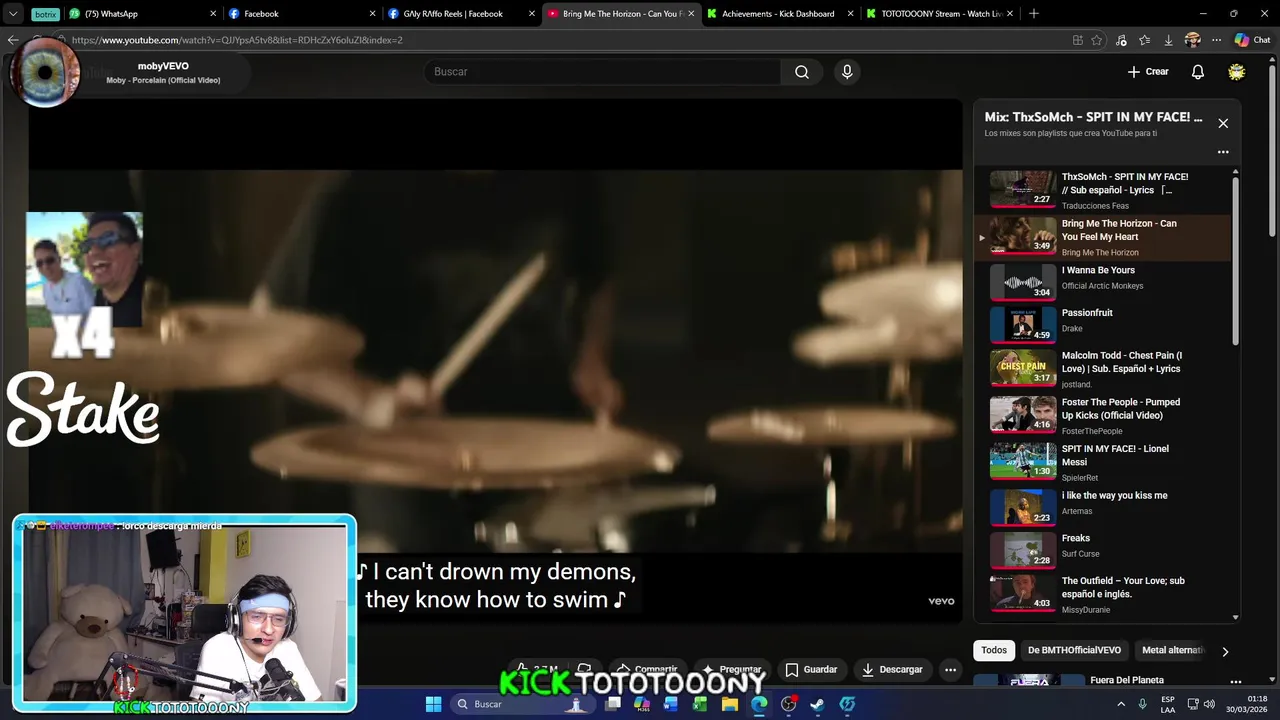Open YouTube notifications bell

(x=1198, y=72)
